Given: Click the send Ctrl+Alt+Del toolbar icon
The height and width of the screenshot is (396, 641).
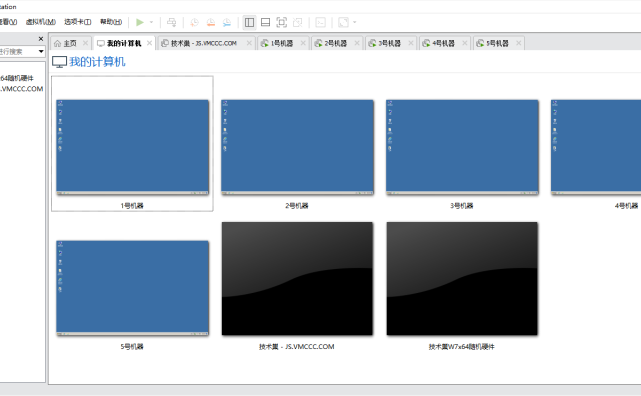Looking at the screenshot, I should pyautogui.click(x=172, y=22).
